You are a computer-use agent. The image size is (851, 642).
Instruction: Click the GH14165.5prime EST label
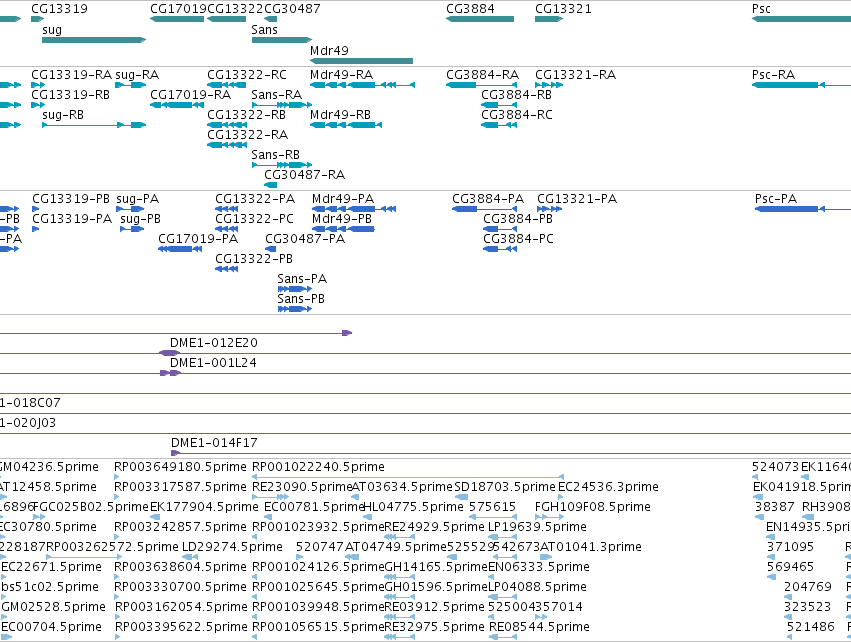coord(436,567)
